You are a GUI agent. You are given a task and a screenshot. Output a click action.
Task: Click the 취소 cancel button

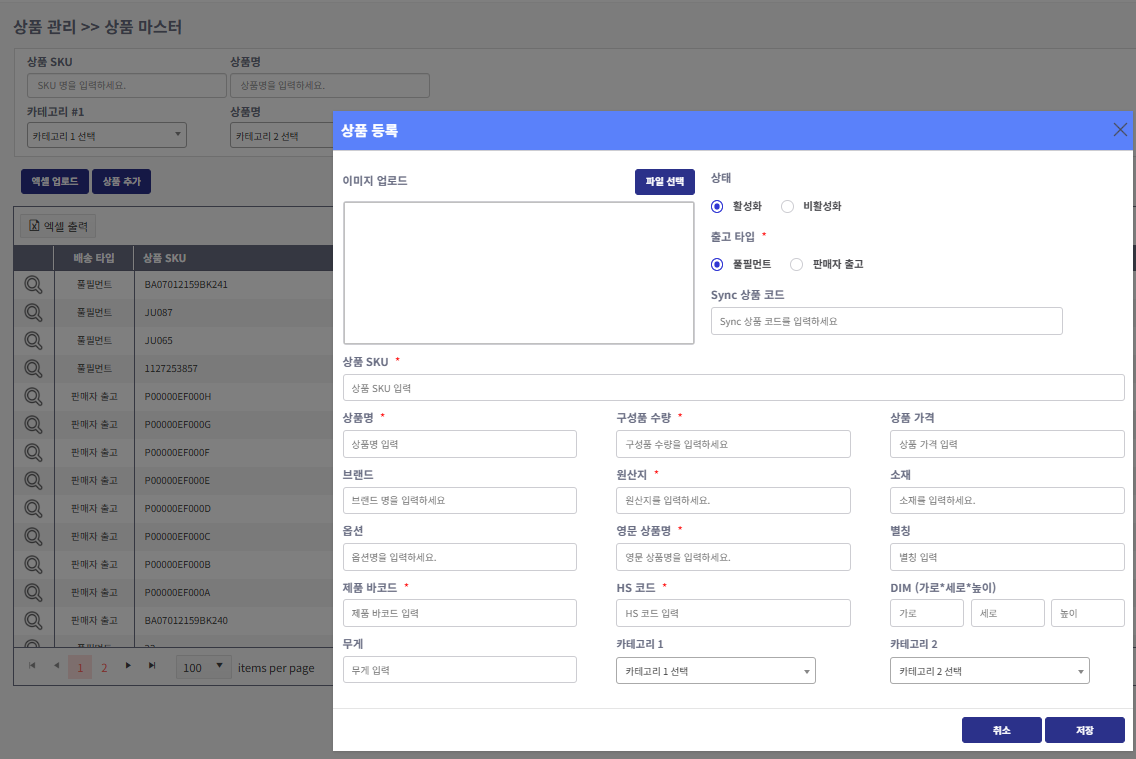tap(1001, 731)
